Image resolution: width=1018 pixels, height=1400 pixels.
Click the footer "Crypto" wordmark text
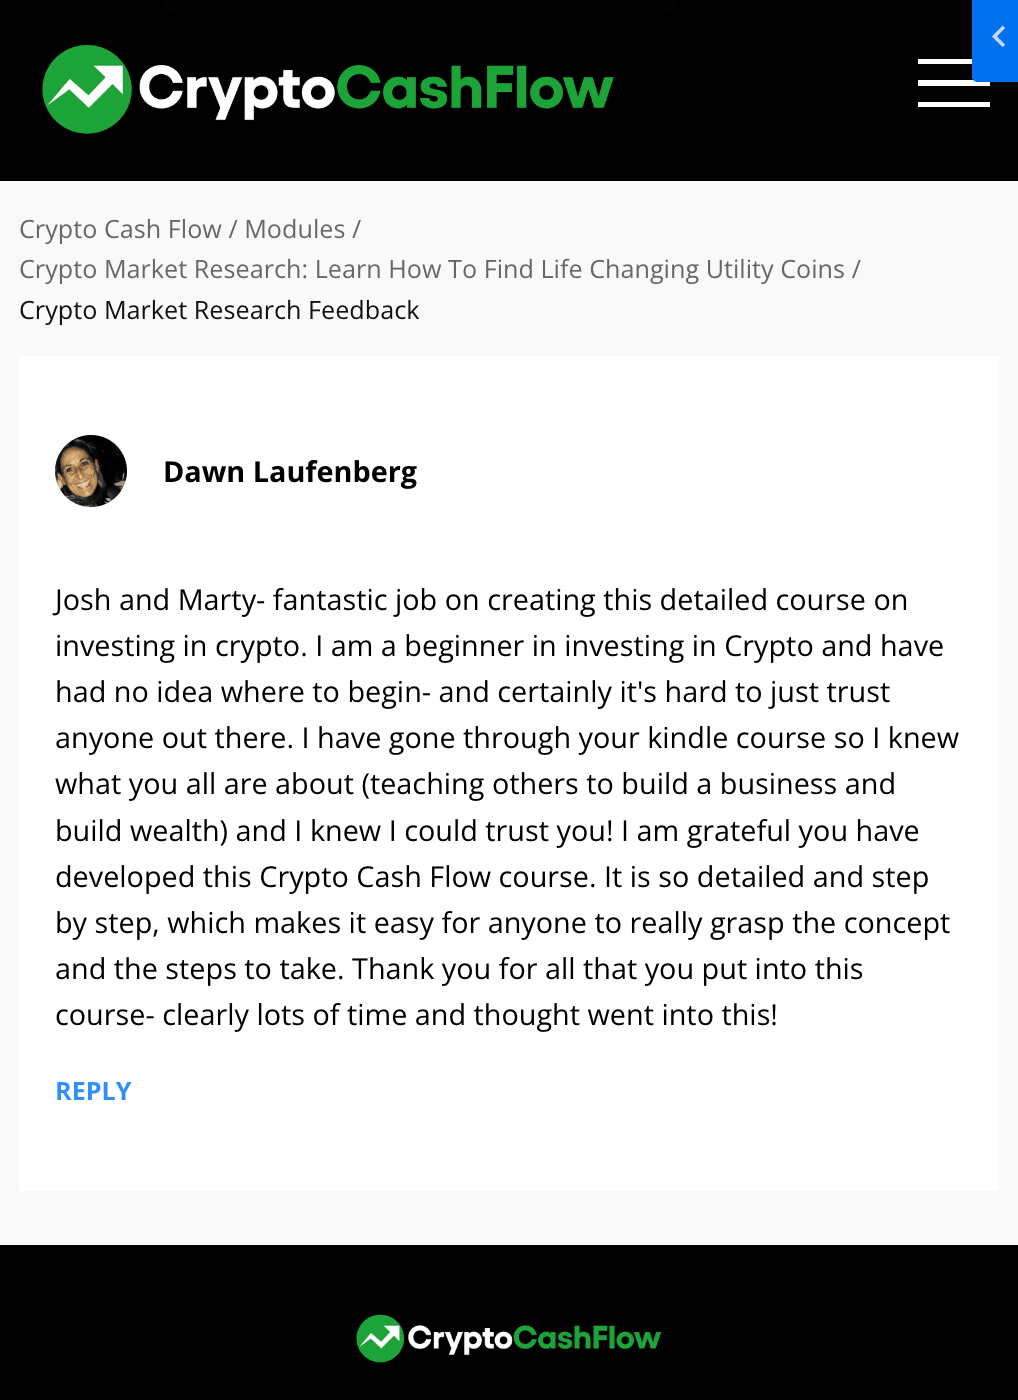[460, 1339]
